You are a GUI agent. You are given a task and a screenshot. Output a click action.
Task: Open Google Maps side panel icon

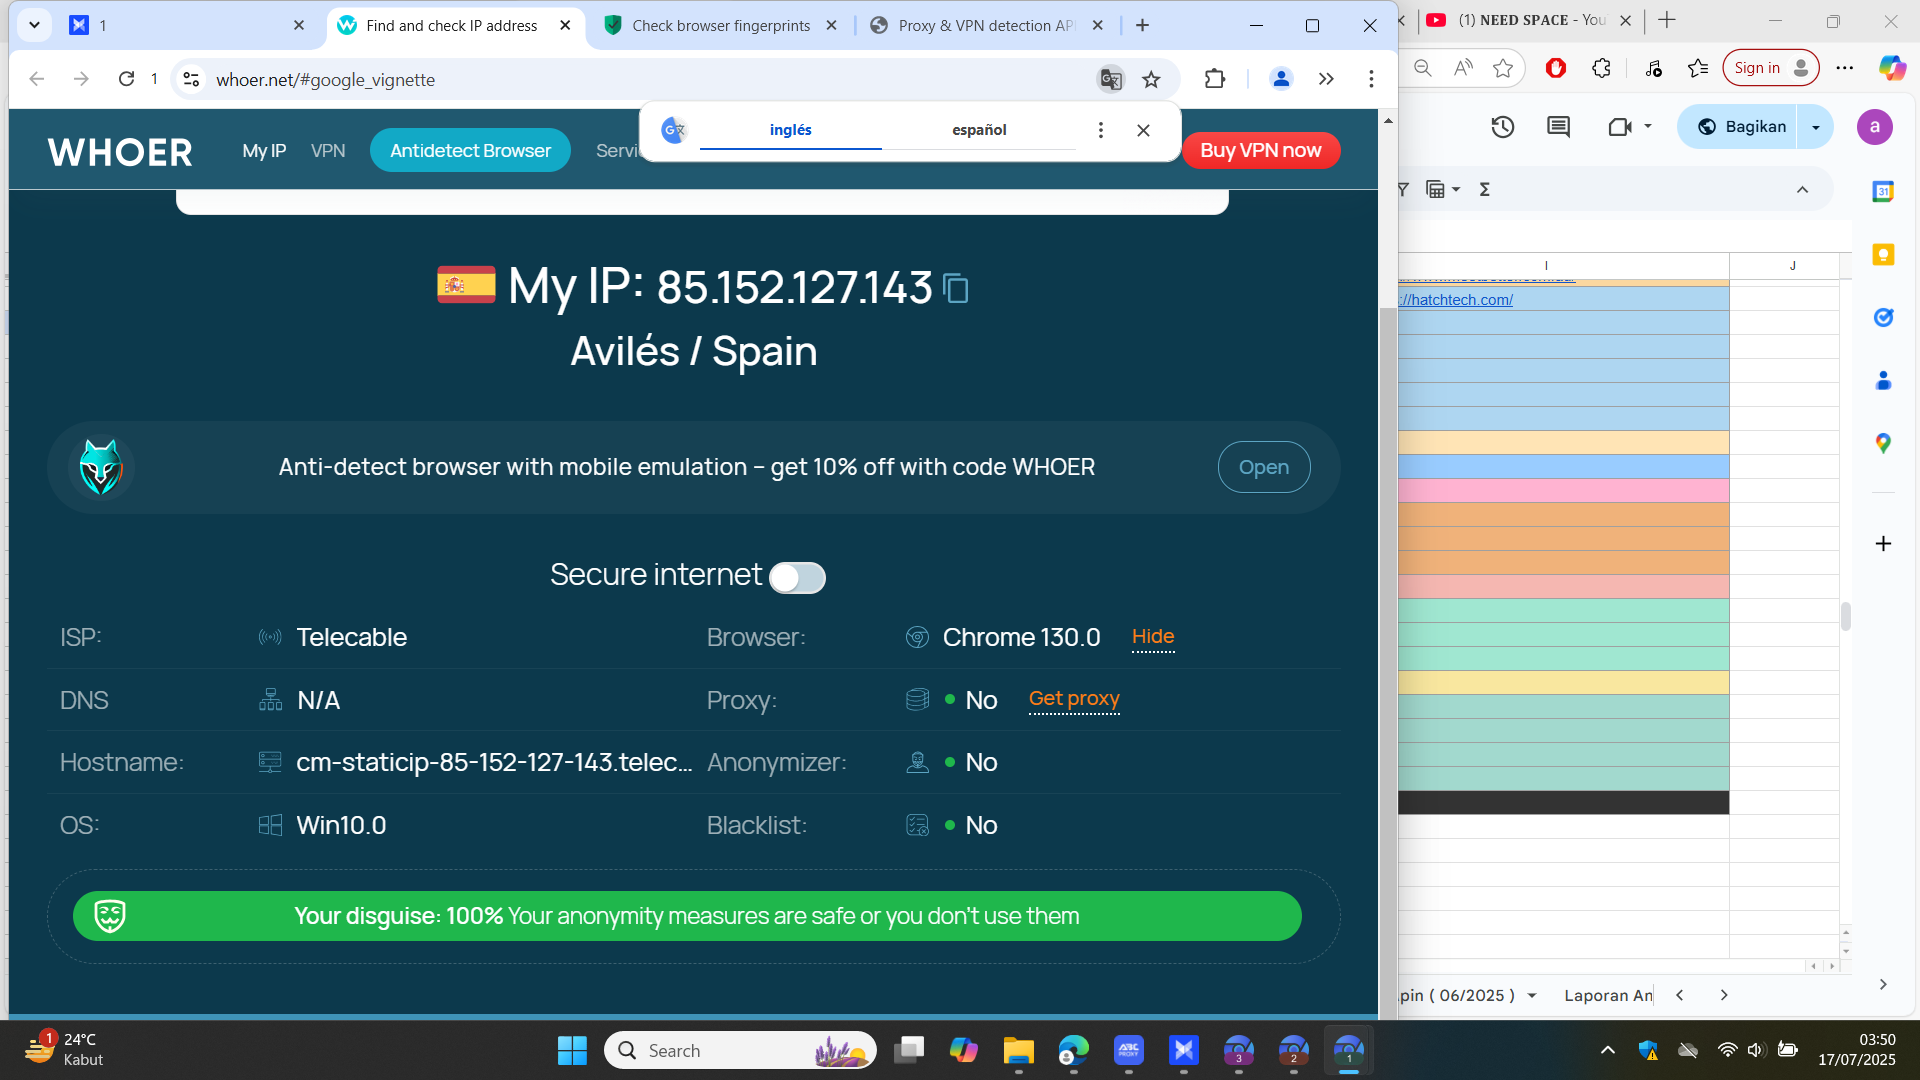click(1883, 443)
